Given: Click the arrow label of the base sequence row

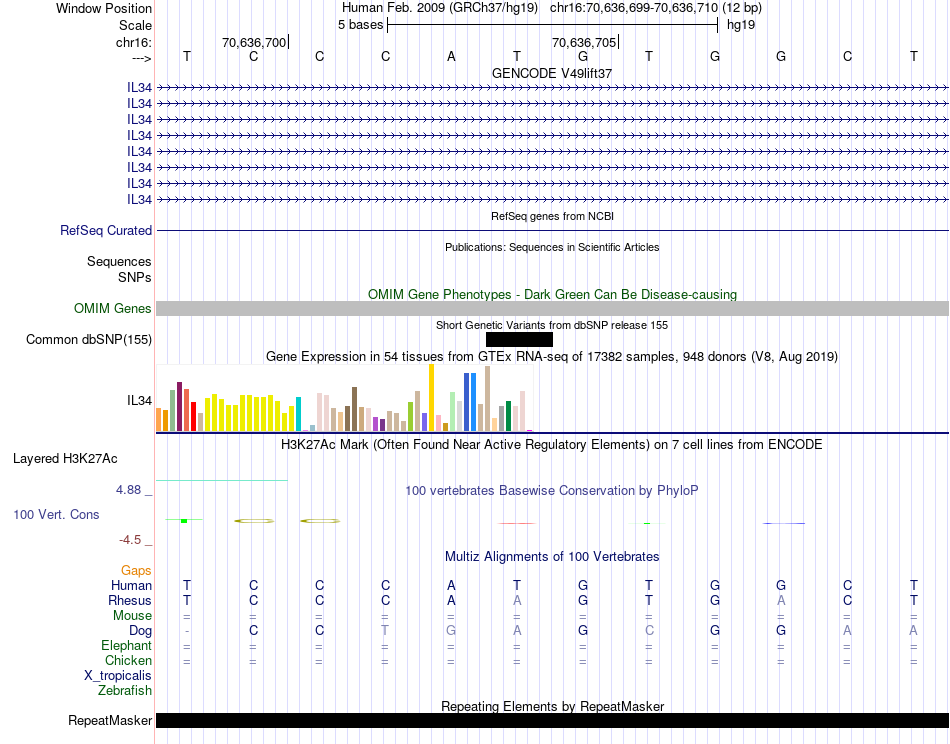Looking at the screenshot, I should coord(141,58).
